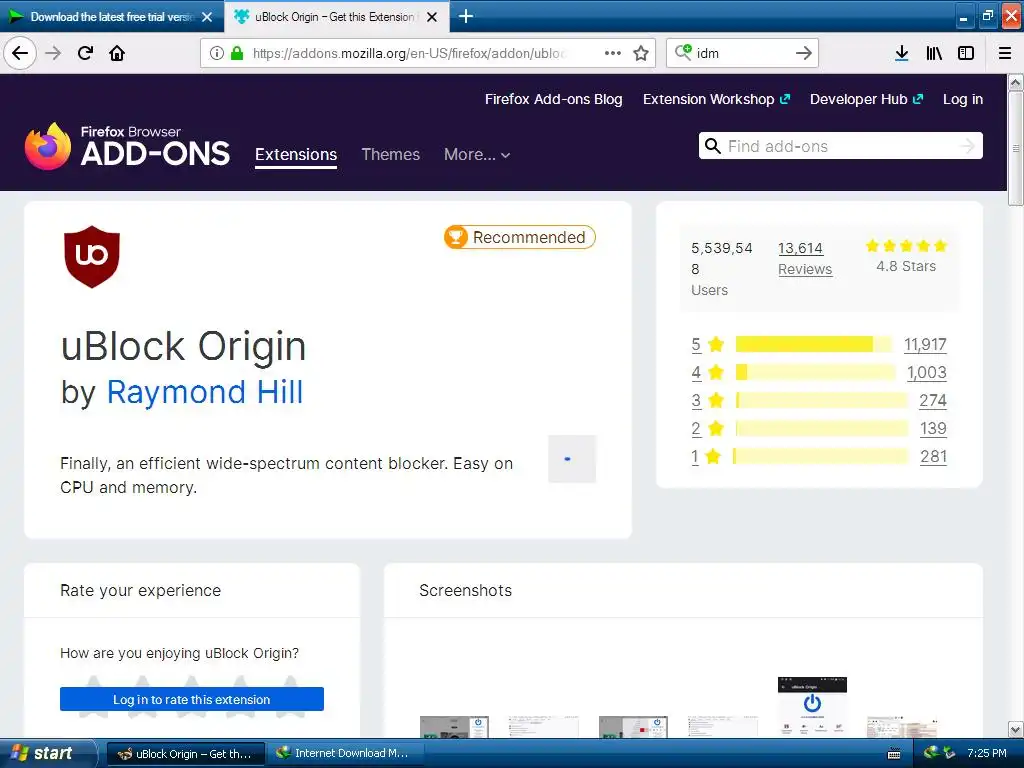Switch to uBlock Origin taskbar button

click(185, 754)
